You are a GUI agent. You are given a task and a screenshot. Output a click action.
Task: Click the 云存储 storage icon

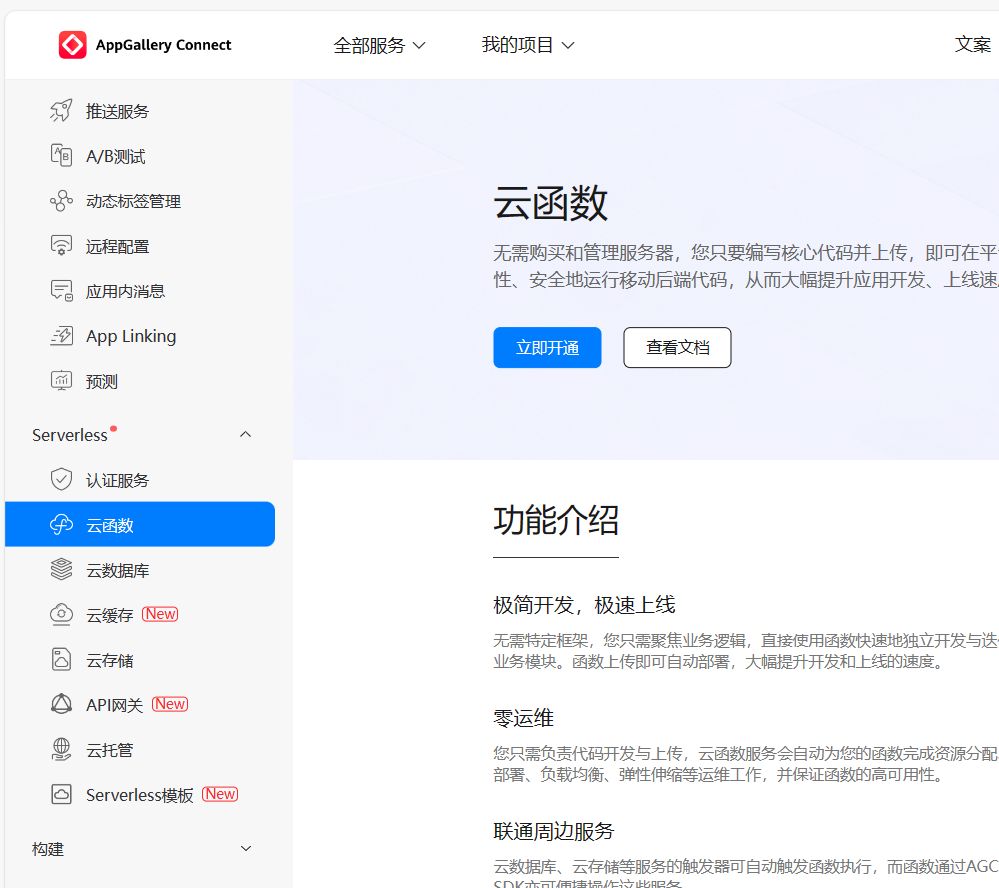[x=61, y=660]
